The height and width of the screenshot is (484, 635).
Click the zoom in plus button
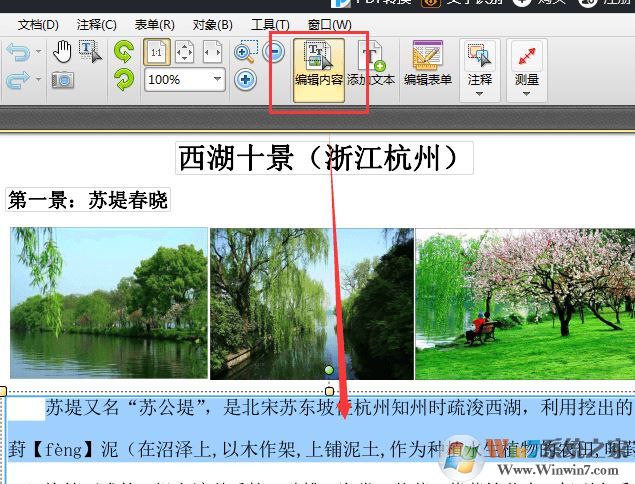(x=245, y=79)
